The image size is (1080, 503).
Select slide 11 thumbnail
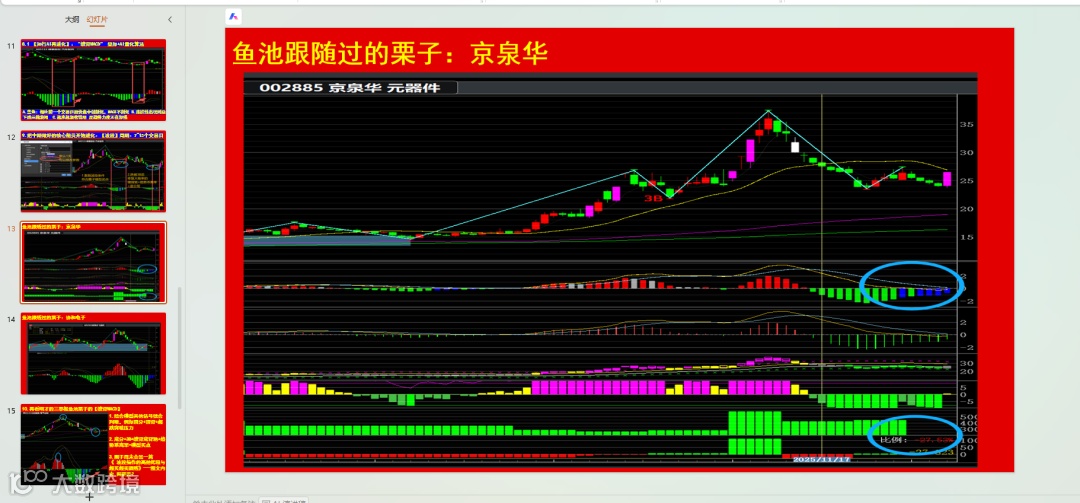click(x=93, y=80)
